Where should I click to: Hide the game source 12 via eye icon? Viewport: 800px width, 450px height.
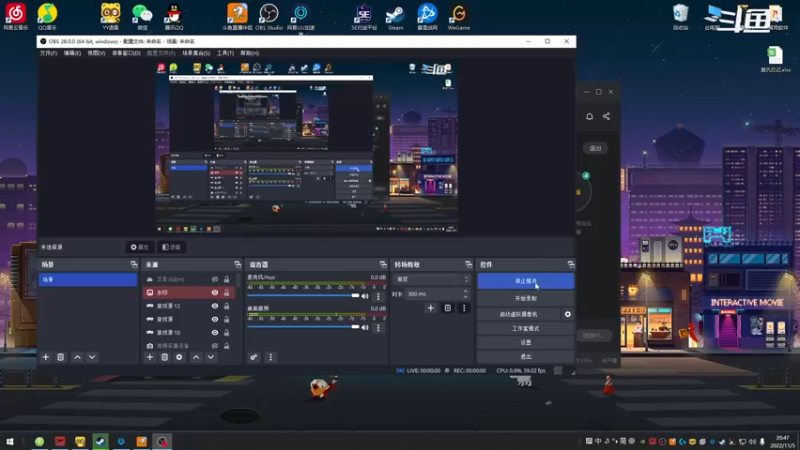(215, 306)
